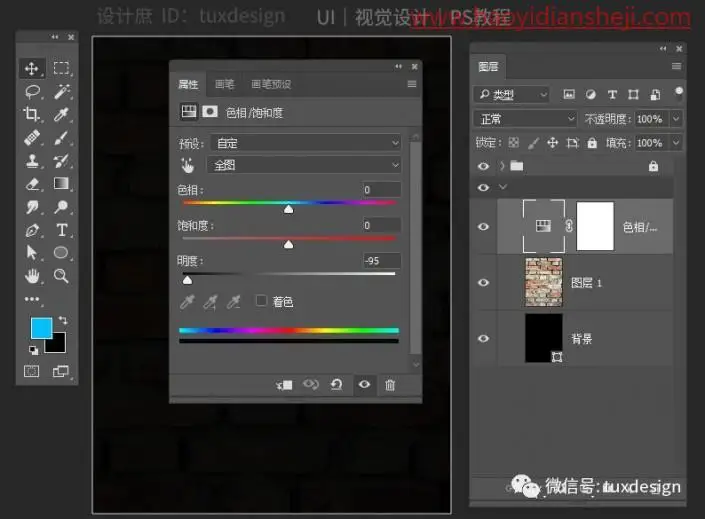Click the hue slider handle

289,209
